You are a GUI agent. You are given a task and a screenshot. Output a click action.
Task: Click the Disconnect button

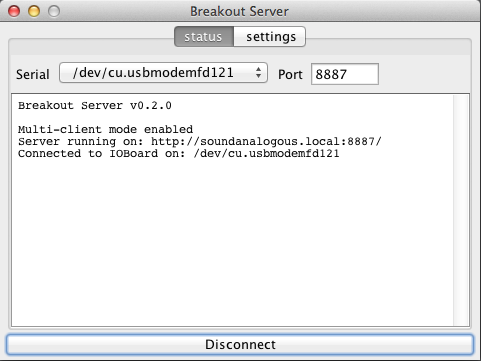[240, 345]
